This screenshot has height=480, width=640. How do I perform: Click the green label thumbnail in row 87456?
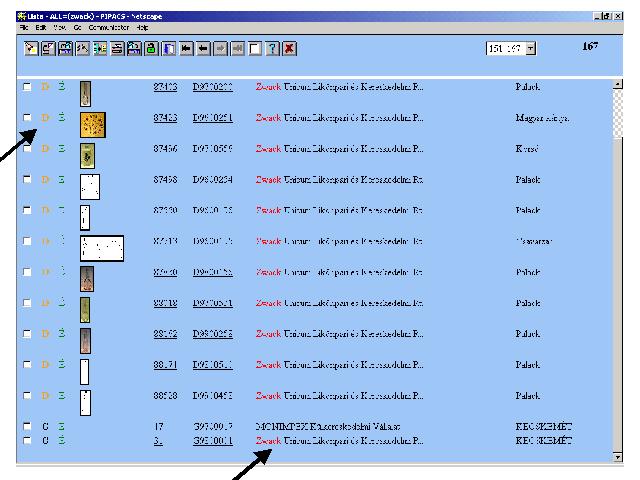(x=87, y=156)
